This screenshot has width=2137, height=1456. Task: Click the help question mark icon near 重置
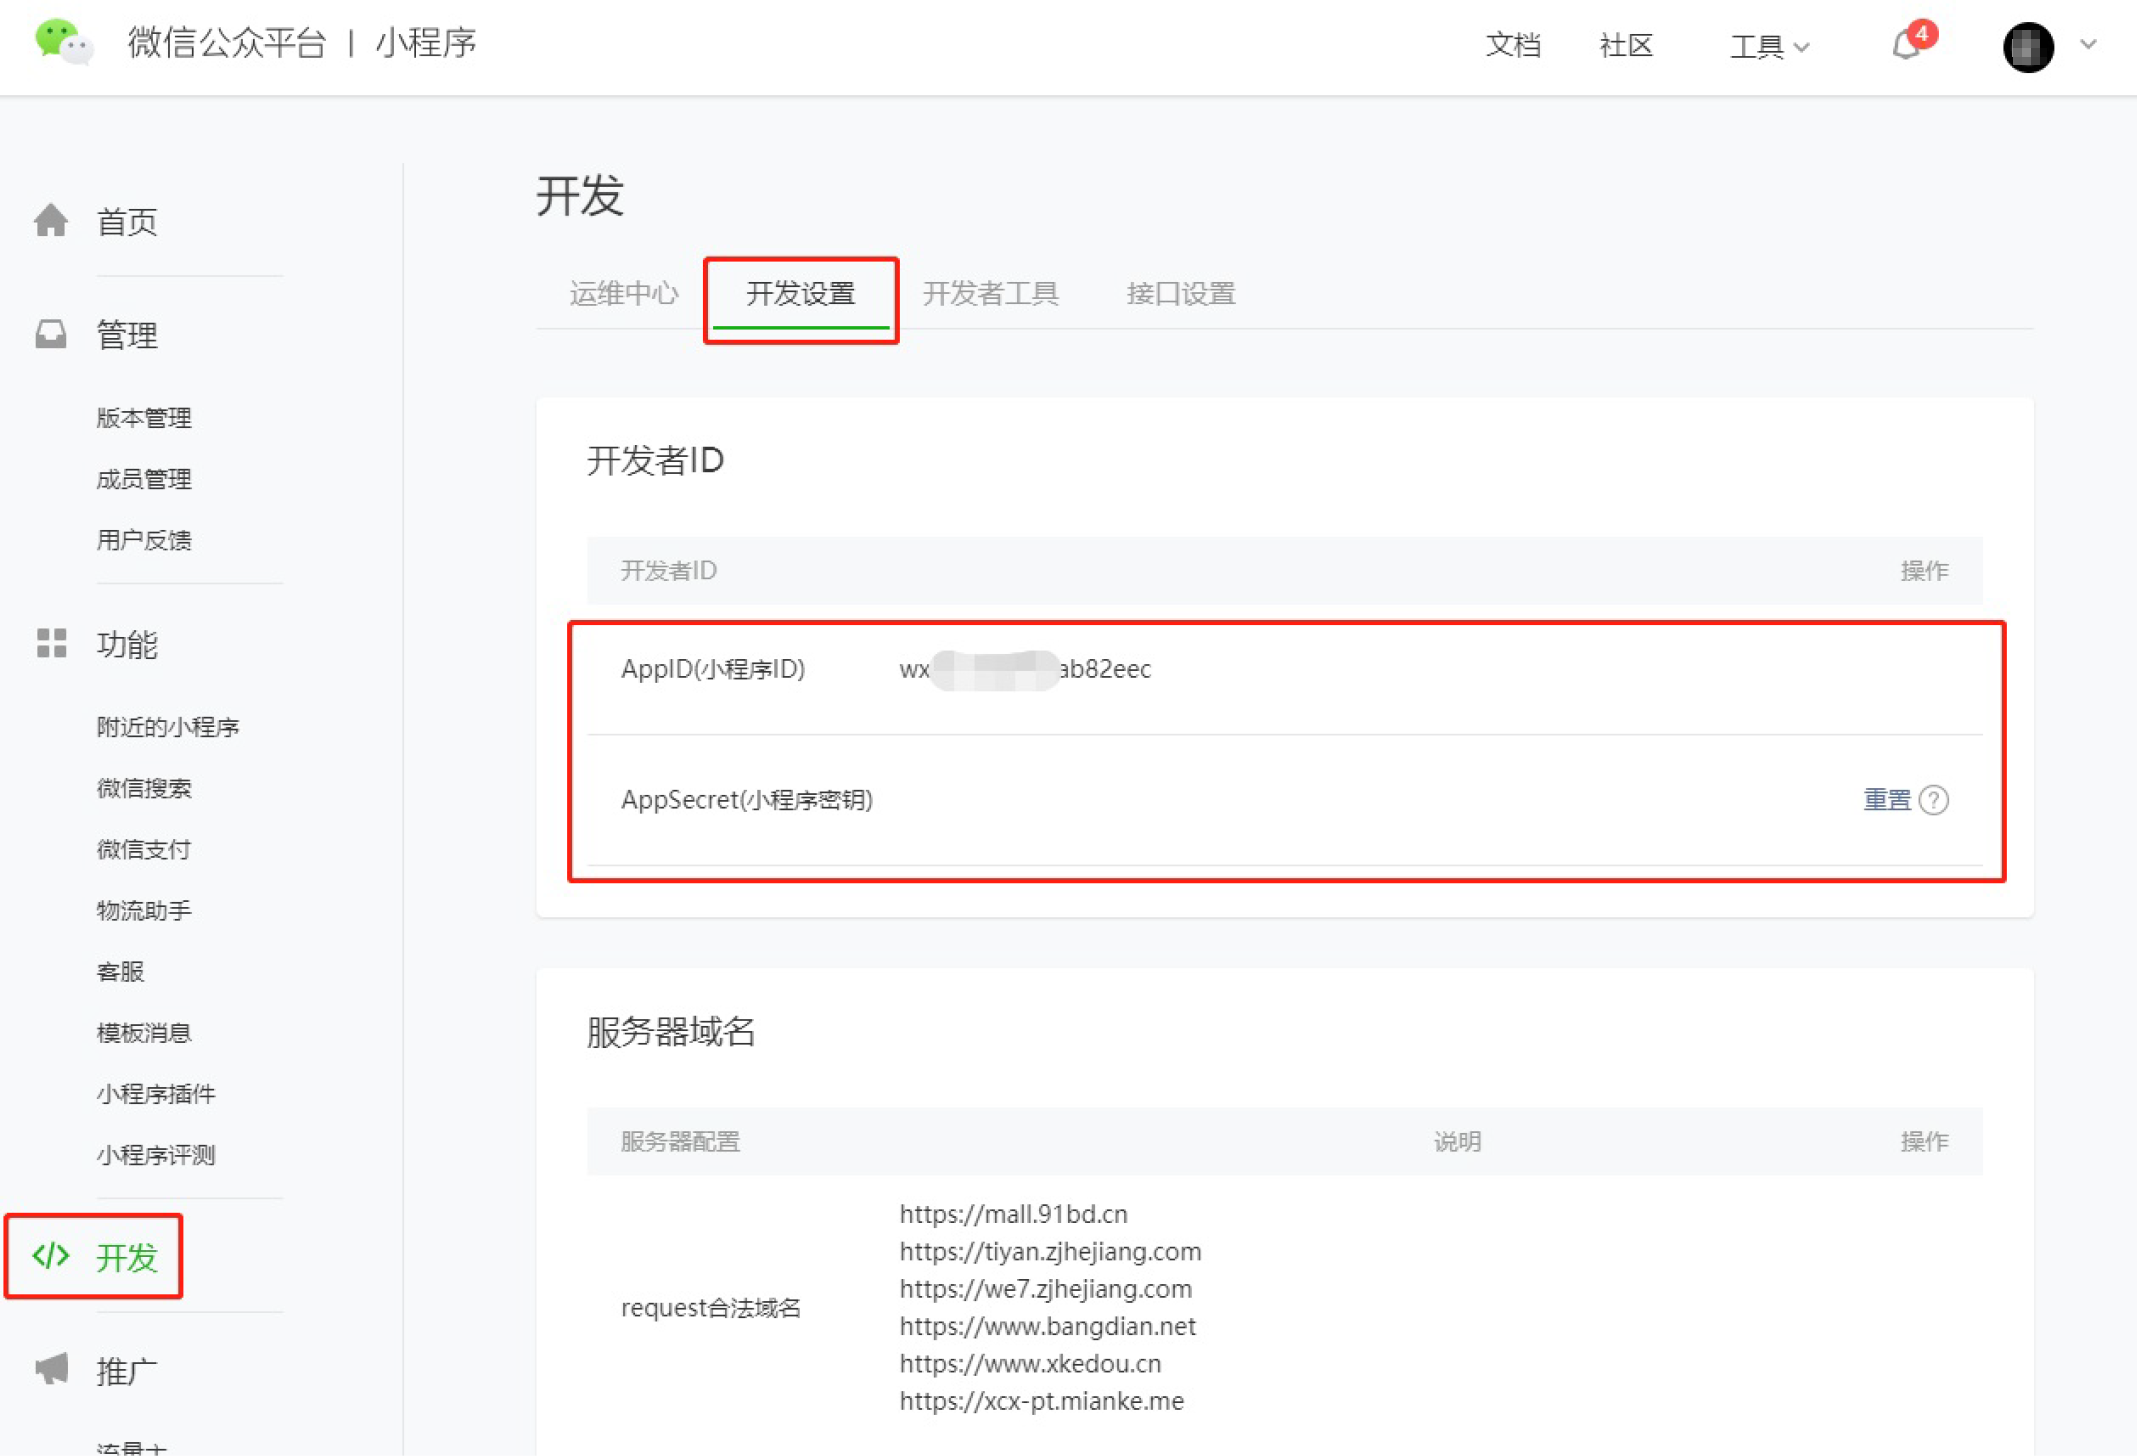click(1934, 800)
